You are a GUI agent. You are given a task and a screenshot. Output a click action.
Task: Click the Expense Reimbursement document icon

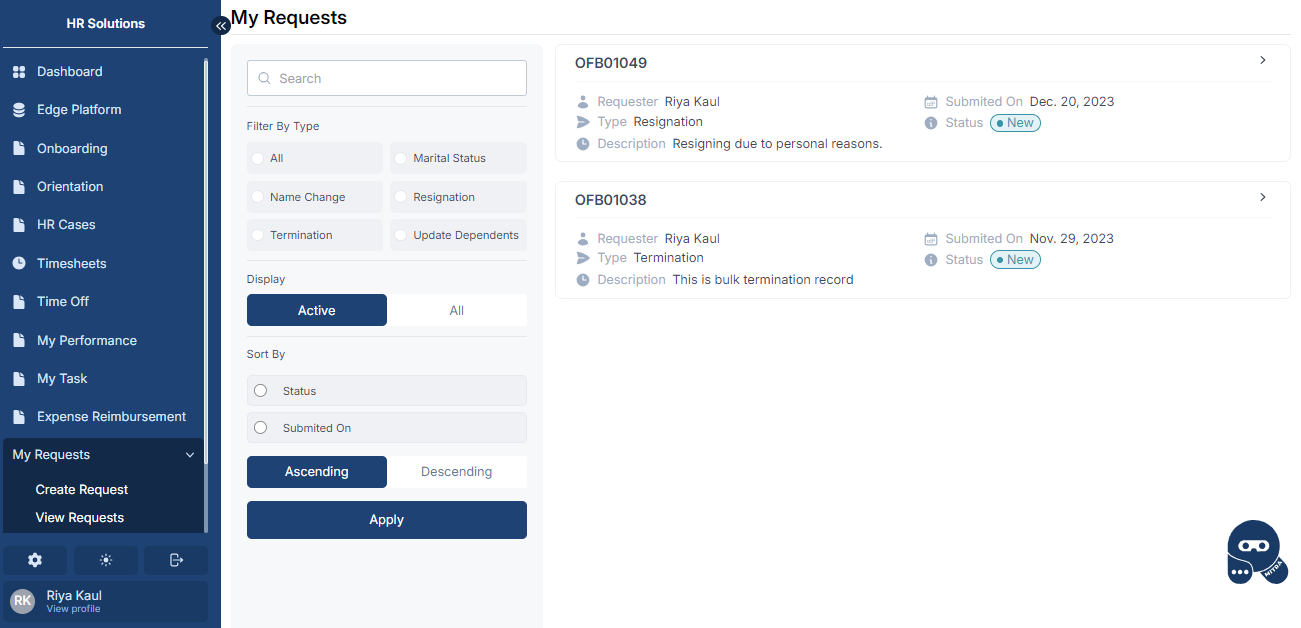18,417
